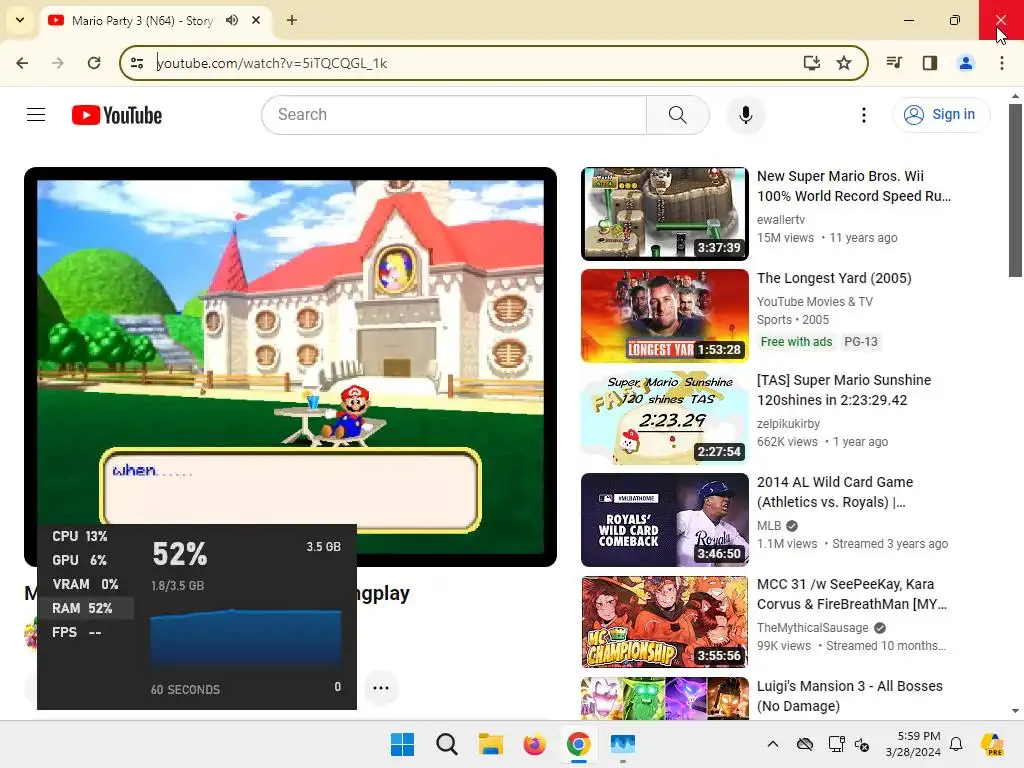The width and height of the screenshot is (1024, 768).
Task: Click the browser Forward arrow
Action: [x=58, y=63]
